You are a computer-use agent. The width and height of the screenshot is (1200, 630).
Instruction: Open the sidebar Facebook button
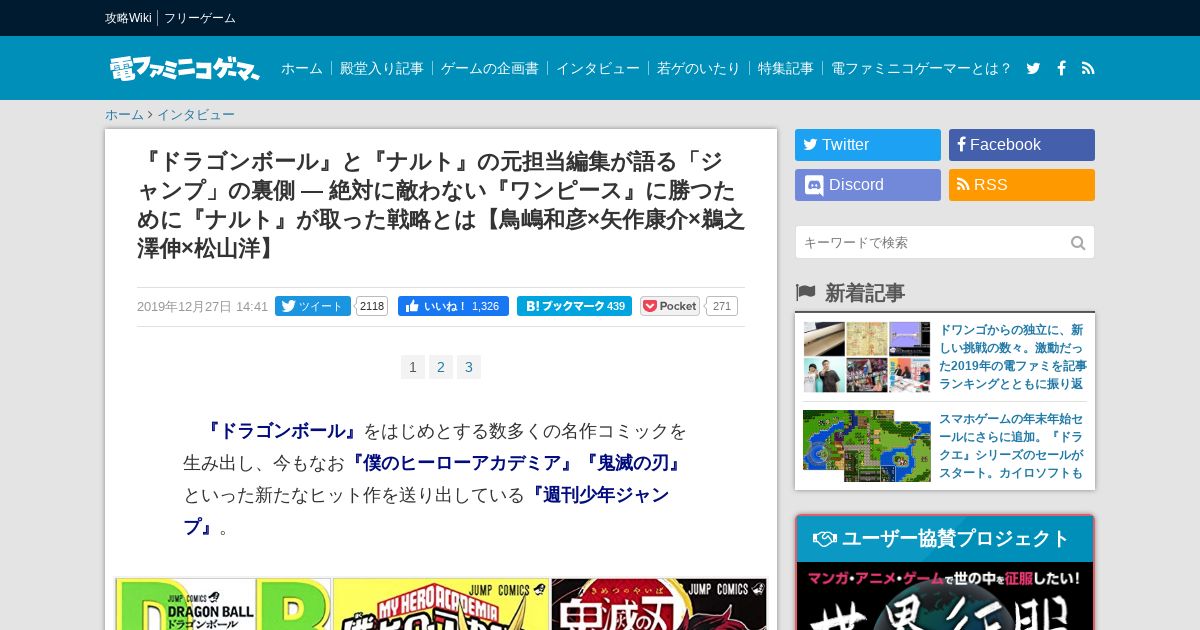coord(1022,145)
